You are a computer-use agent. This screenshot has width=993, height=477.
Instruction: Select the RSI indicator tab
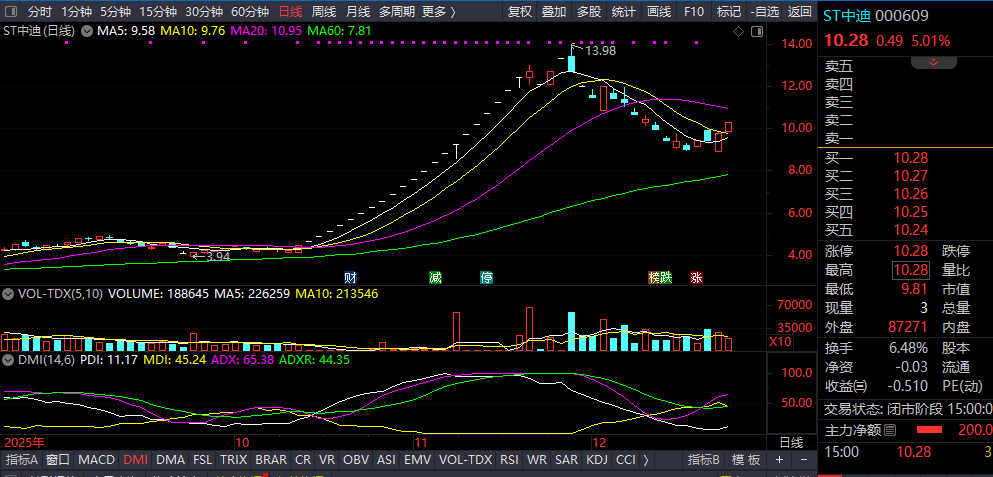tap(509, 459)
